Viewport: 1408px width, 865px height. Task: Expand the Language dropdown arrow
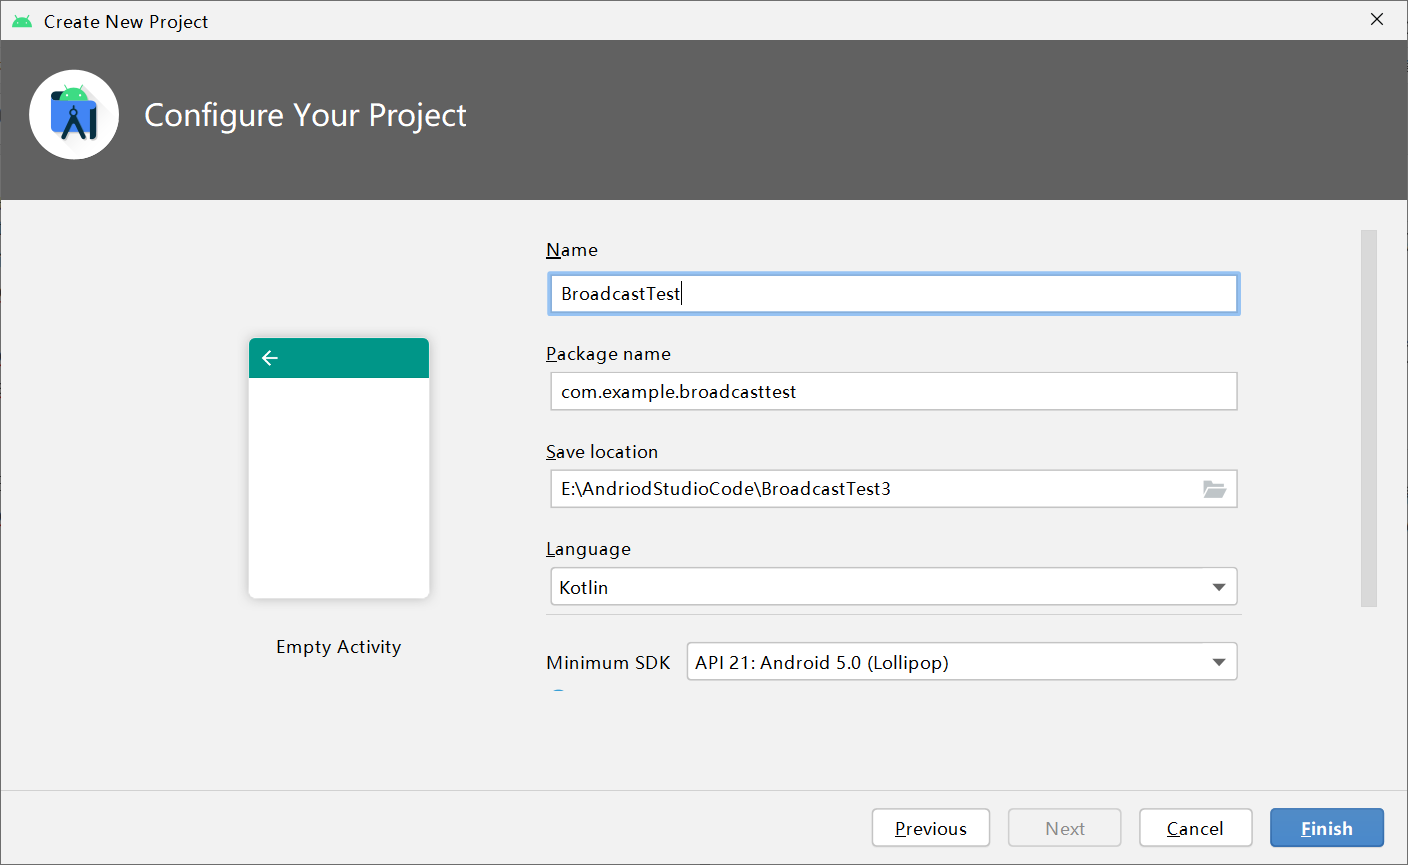click(x=1218, y=587)
